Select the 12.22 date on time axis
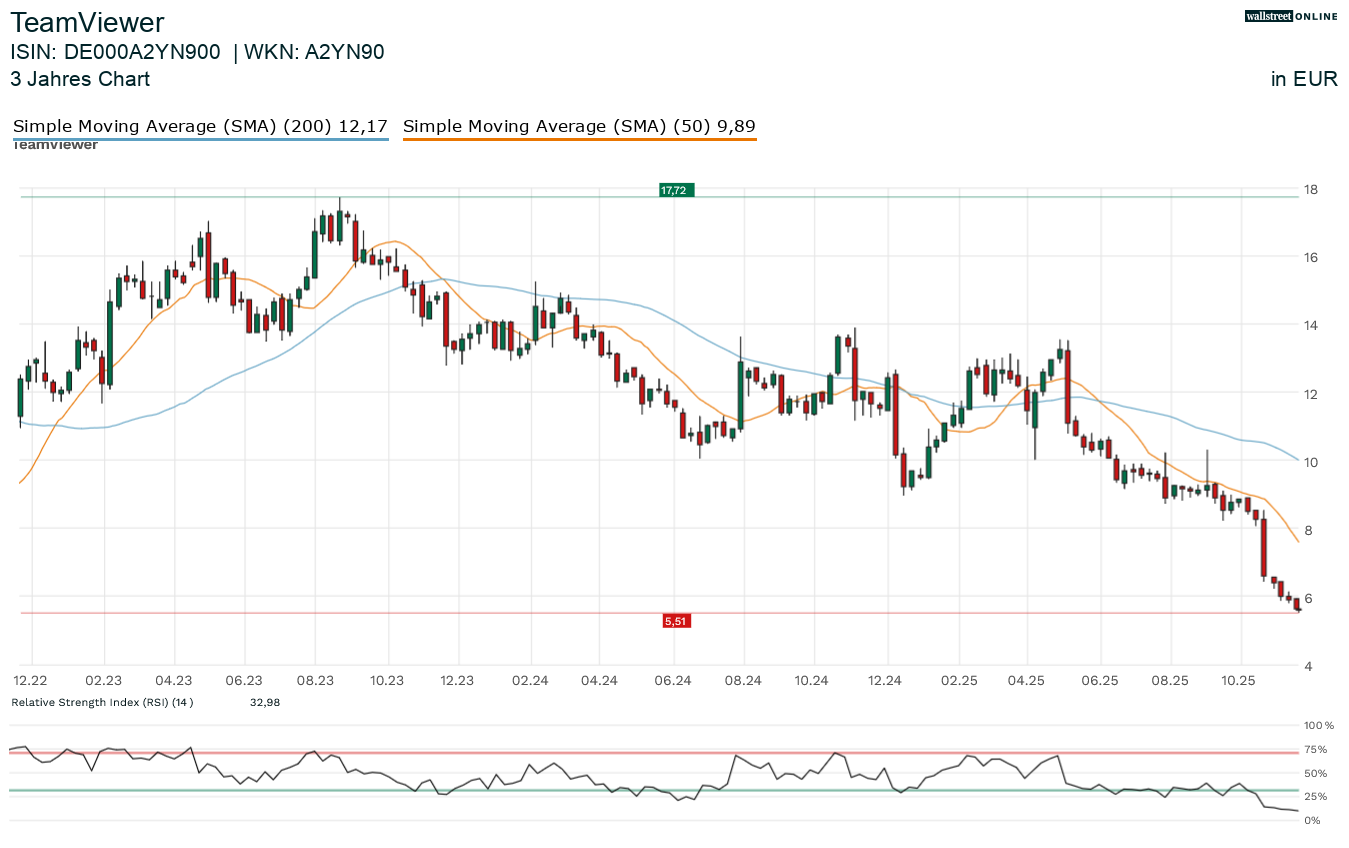Viewport: 1349px width, 848px height. 31,680
